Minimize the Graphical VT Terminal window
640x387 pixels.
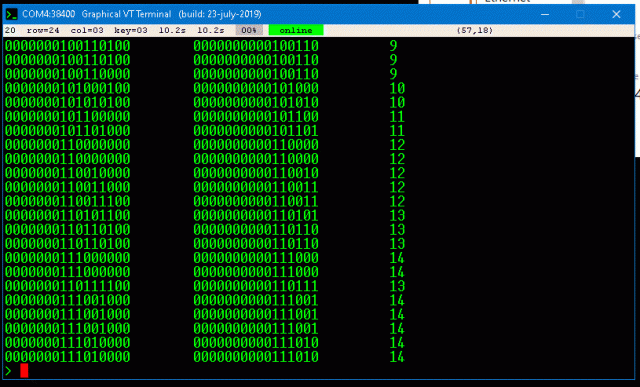[x=544, y=14]
